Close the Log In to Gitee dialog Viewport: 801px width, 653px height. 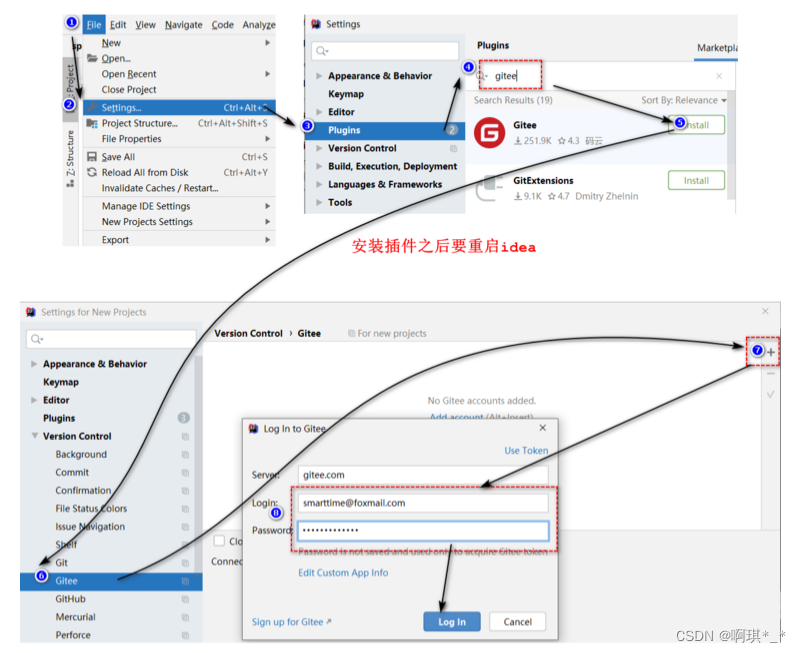coord(543,428)
